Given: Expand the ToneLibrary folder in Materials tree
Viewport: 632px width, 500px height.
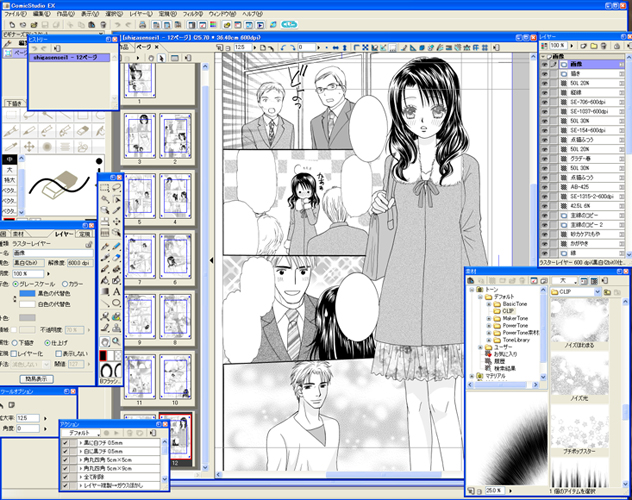Looking at the screenshot, I should click(x=489, y=340).
